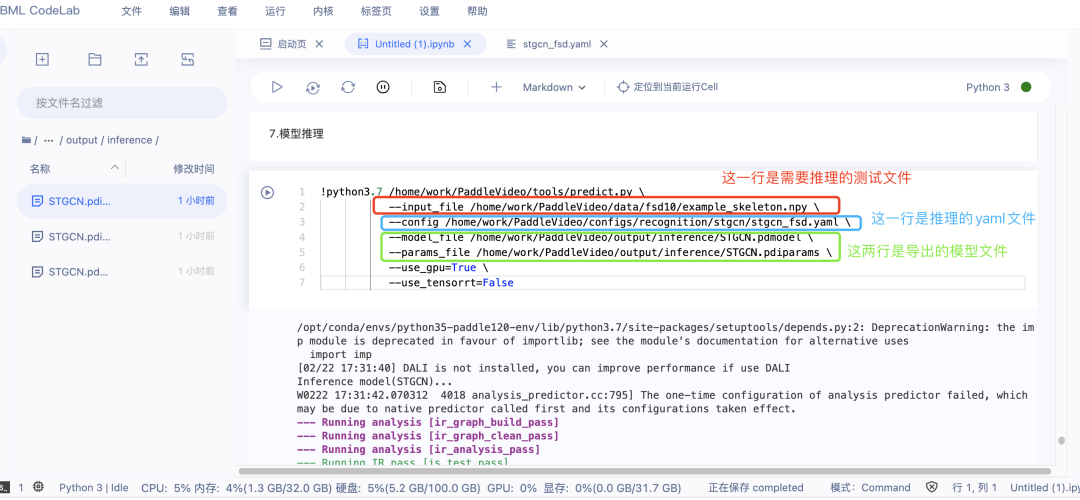Click the vertical scrollbar thumb of notebook
The height and width of the screenshot is (500, 1080).
(1061, 441)
